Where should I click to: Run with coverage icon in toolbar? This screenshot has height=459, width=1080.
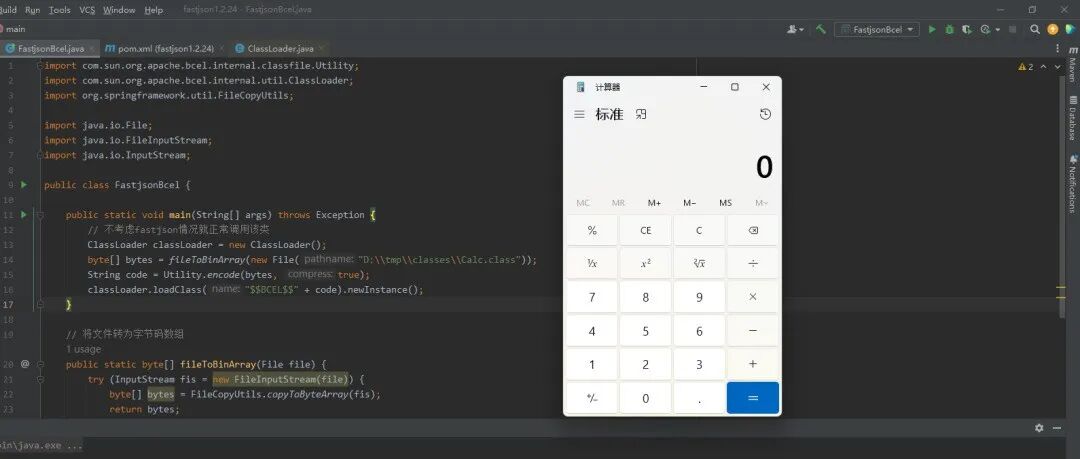coord(967,30)
